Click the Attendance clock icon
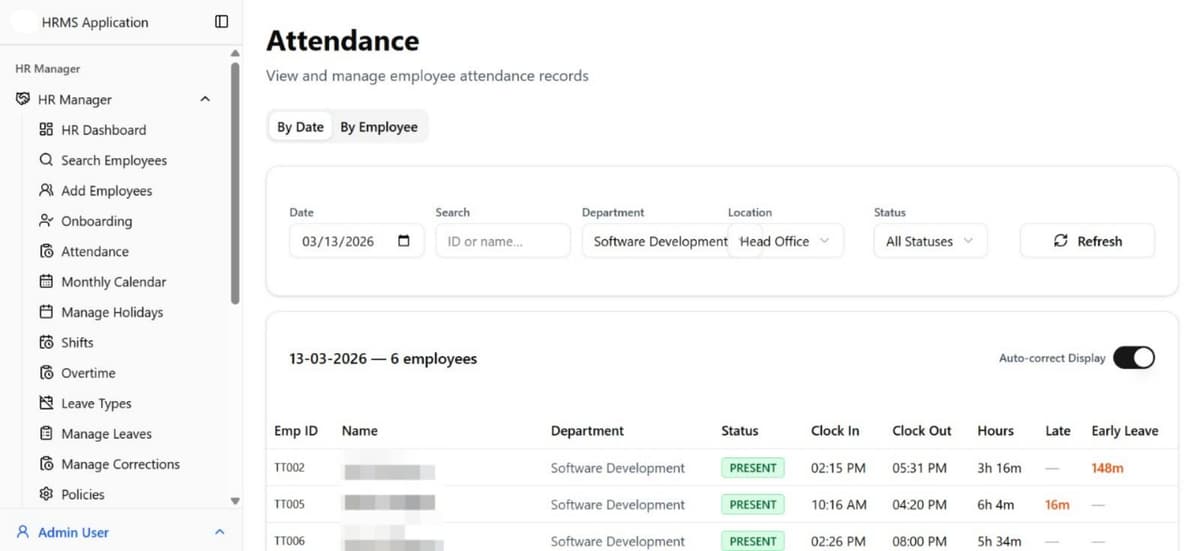Image resolution: width=1200 pixels, height=551 pixels. [x=46, y=251]
